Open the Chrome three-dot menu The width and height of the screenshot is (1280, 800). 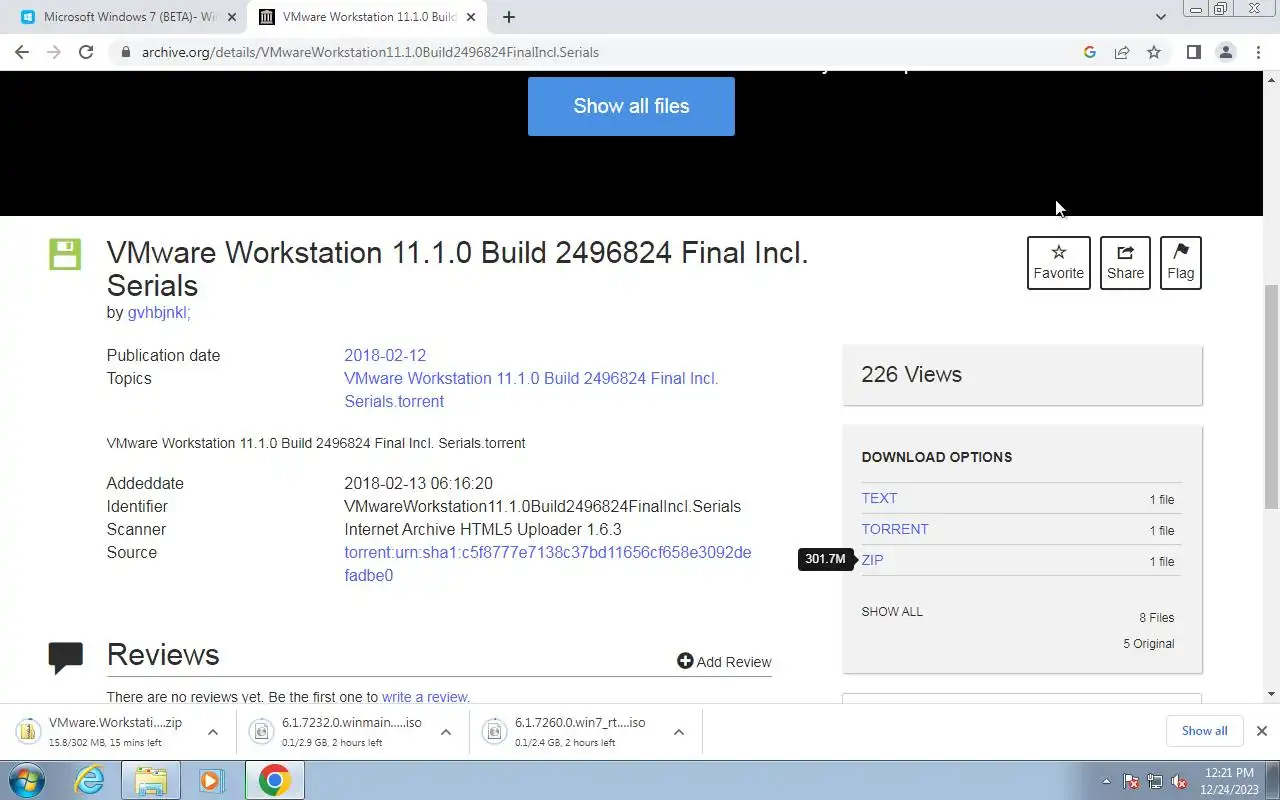click(1258, 52)
